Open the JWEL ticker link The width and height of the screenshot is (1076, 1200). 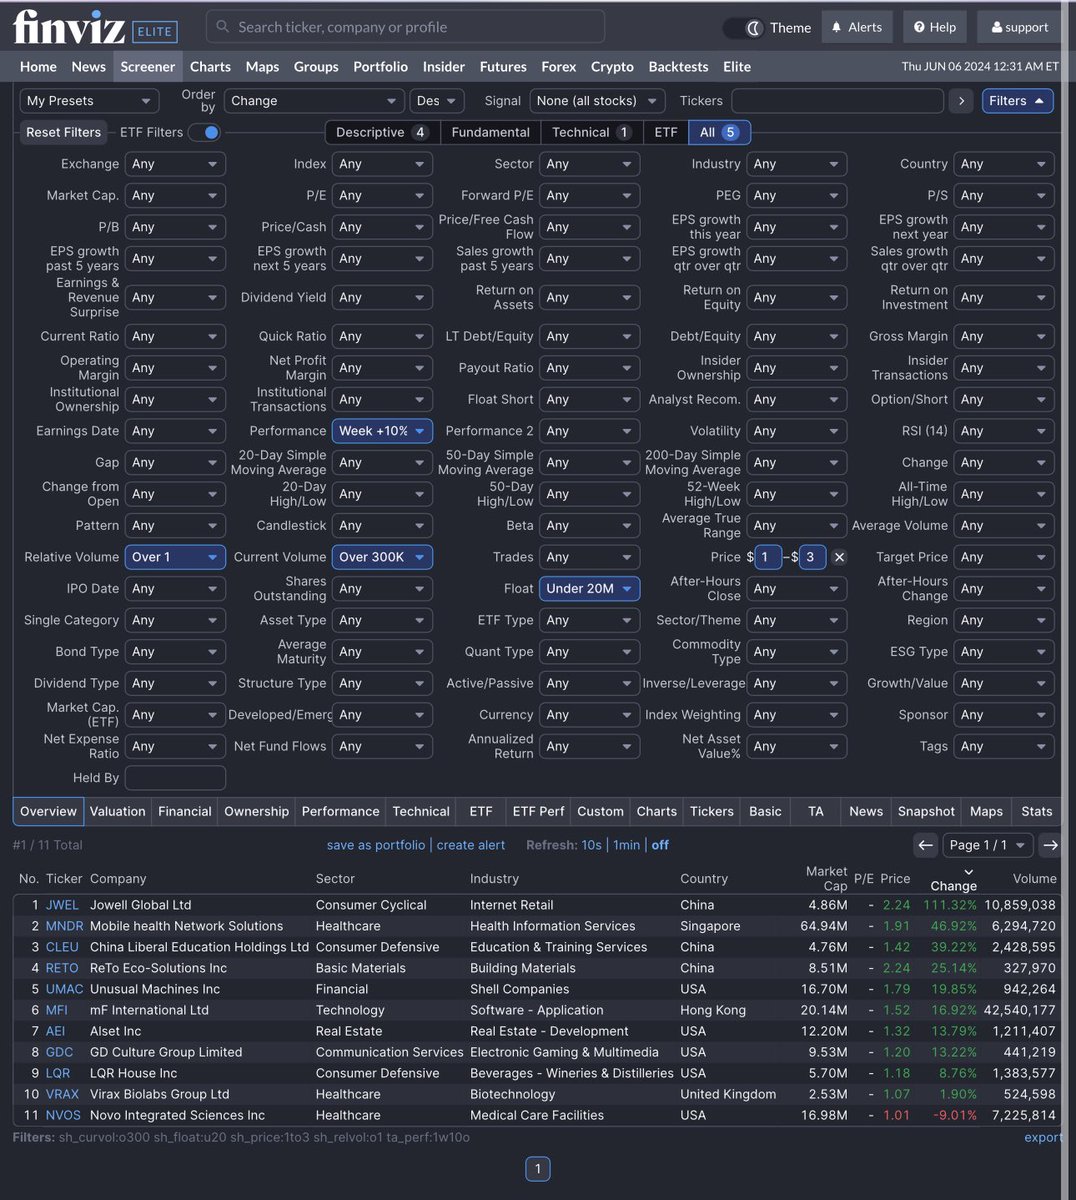click(x=62, y=905)
